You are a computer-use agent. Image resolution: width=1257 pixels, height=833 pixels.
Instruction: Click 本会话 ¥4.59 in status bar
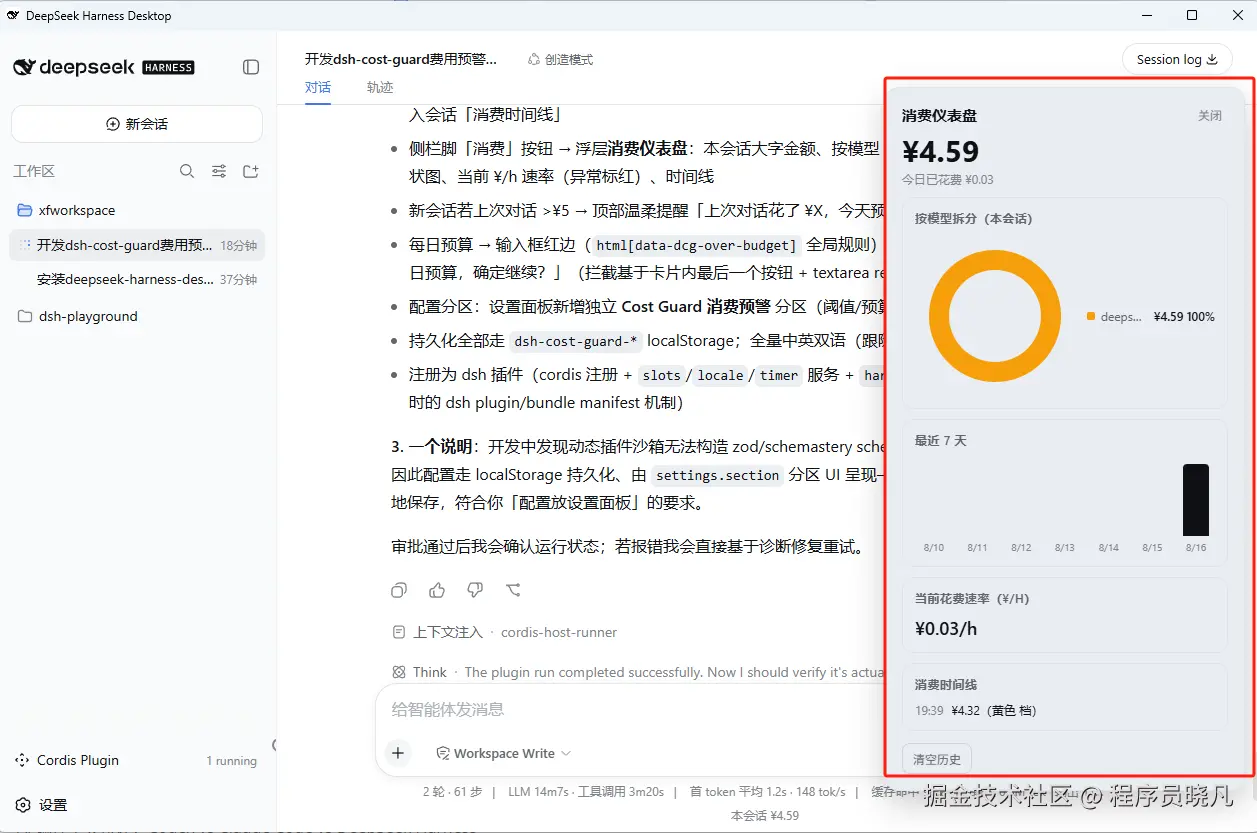[x=765, y=815]
